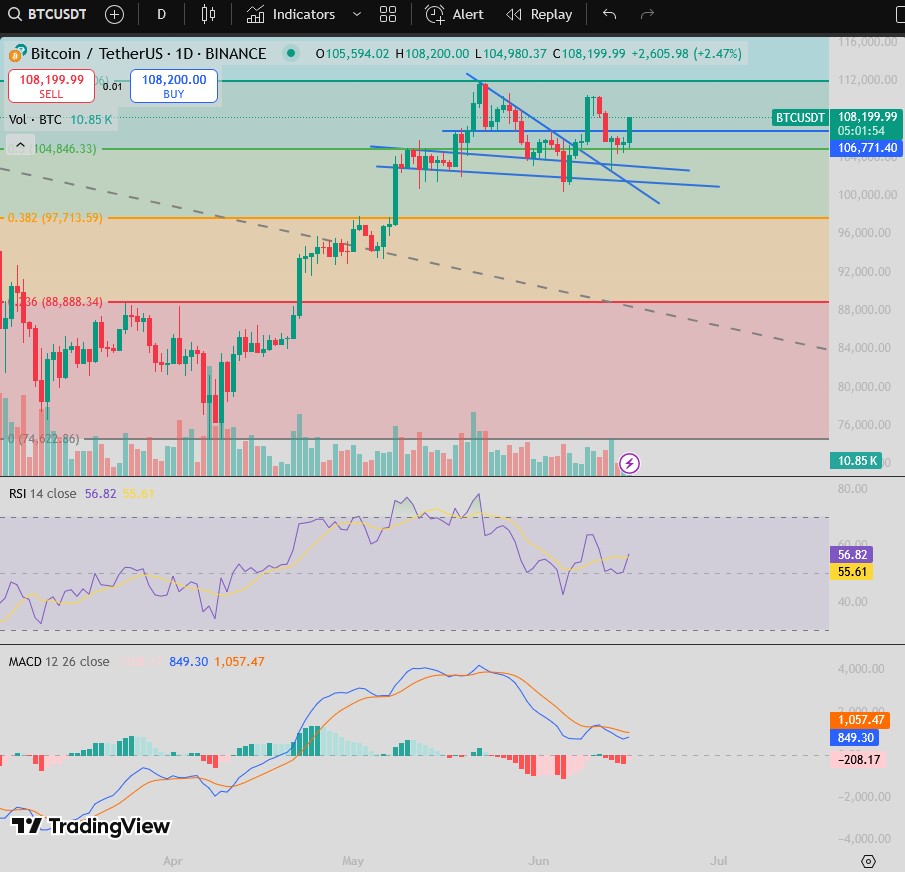Click the Jun label on time axis
905x872 pixels.
[538, 861]
